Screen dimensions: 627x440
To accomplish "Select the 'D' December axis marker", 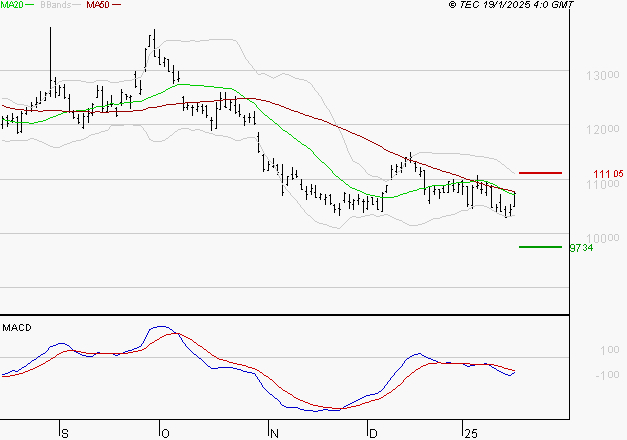I will click(372, 432).
